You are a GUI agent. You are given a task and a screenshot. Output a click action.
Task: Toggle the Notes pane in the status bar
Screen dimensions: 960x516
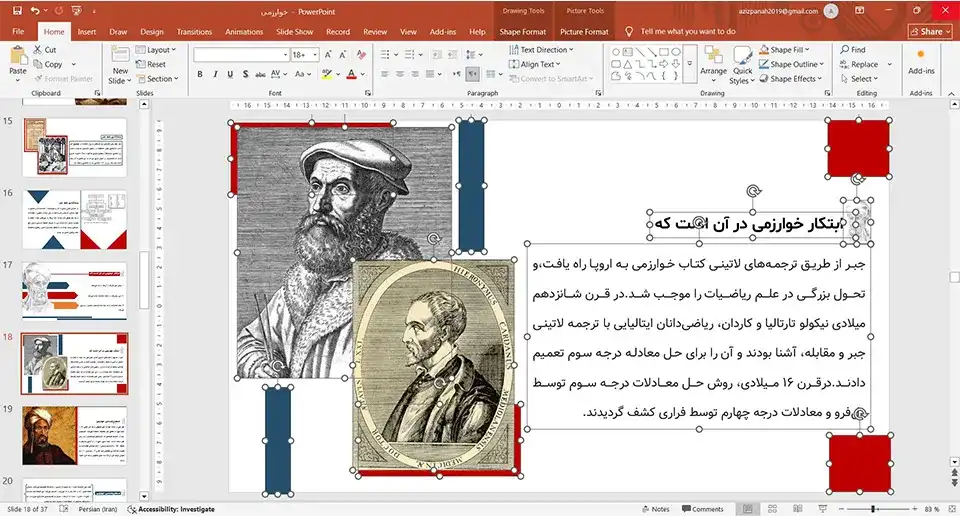coord(656,509)
